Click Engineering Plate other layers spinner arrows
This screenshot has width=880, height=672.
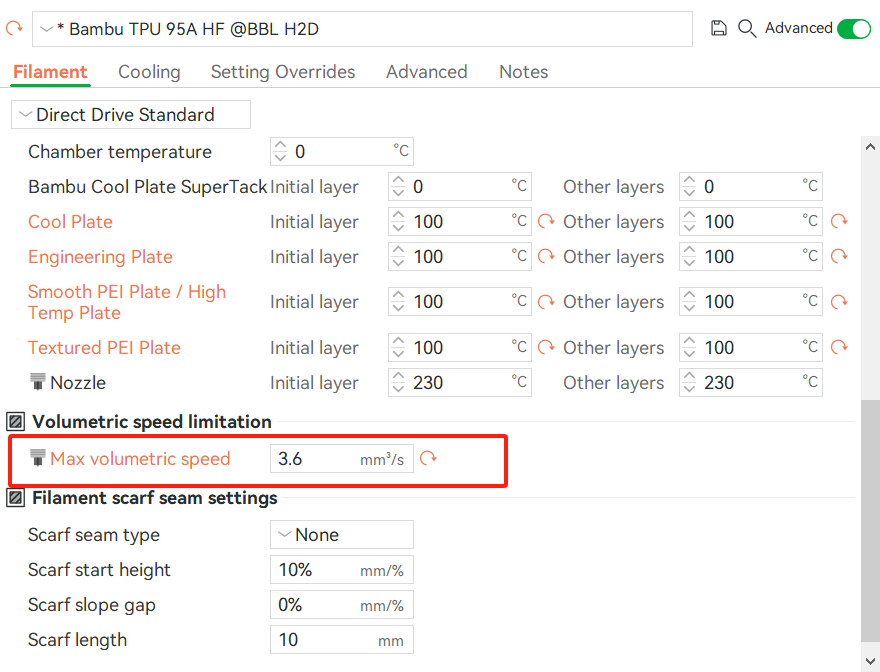[x=689, y=257]
